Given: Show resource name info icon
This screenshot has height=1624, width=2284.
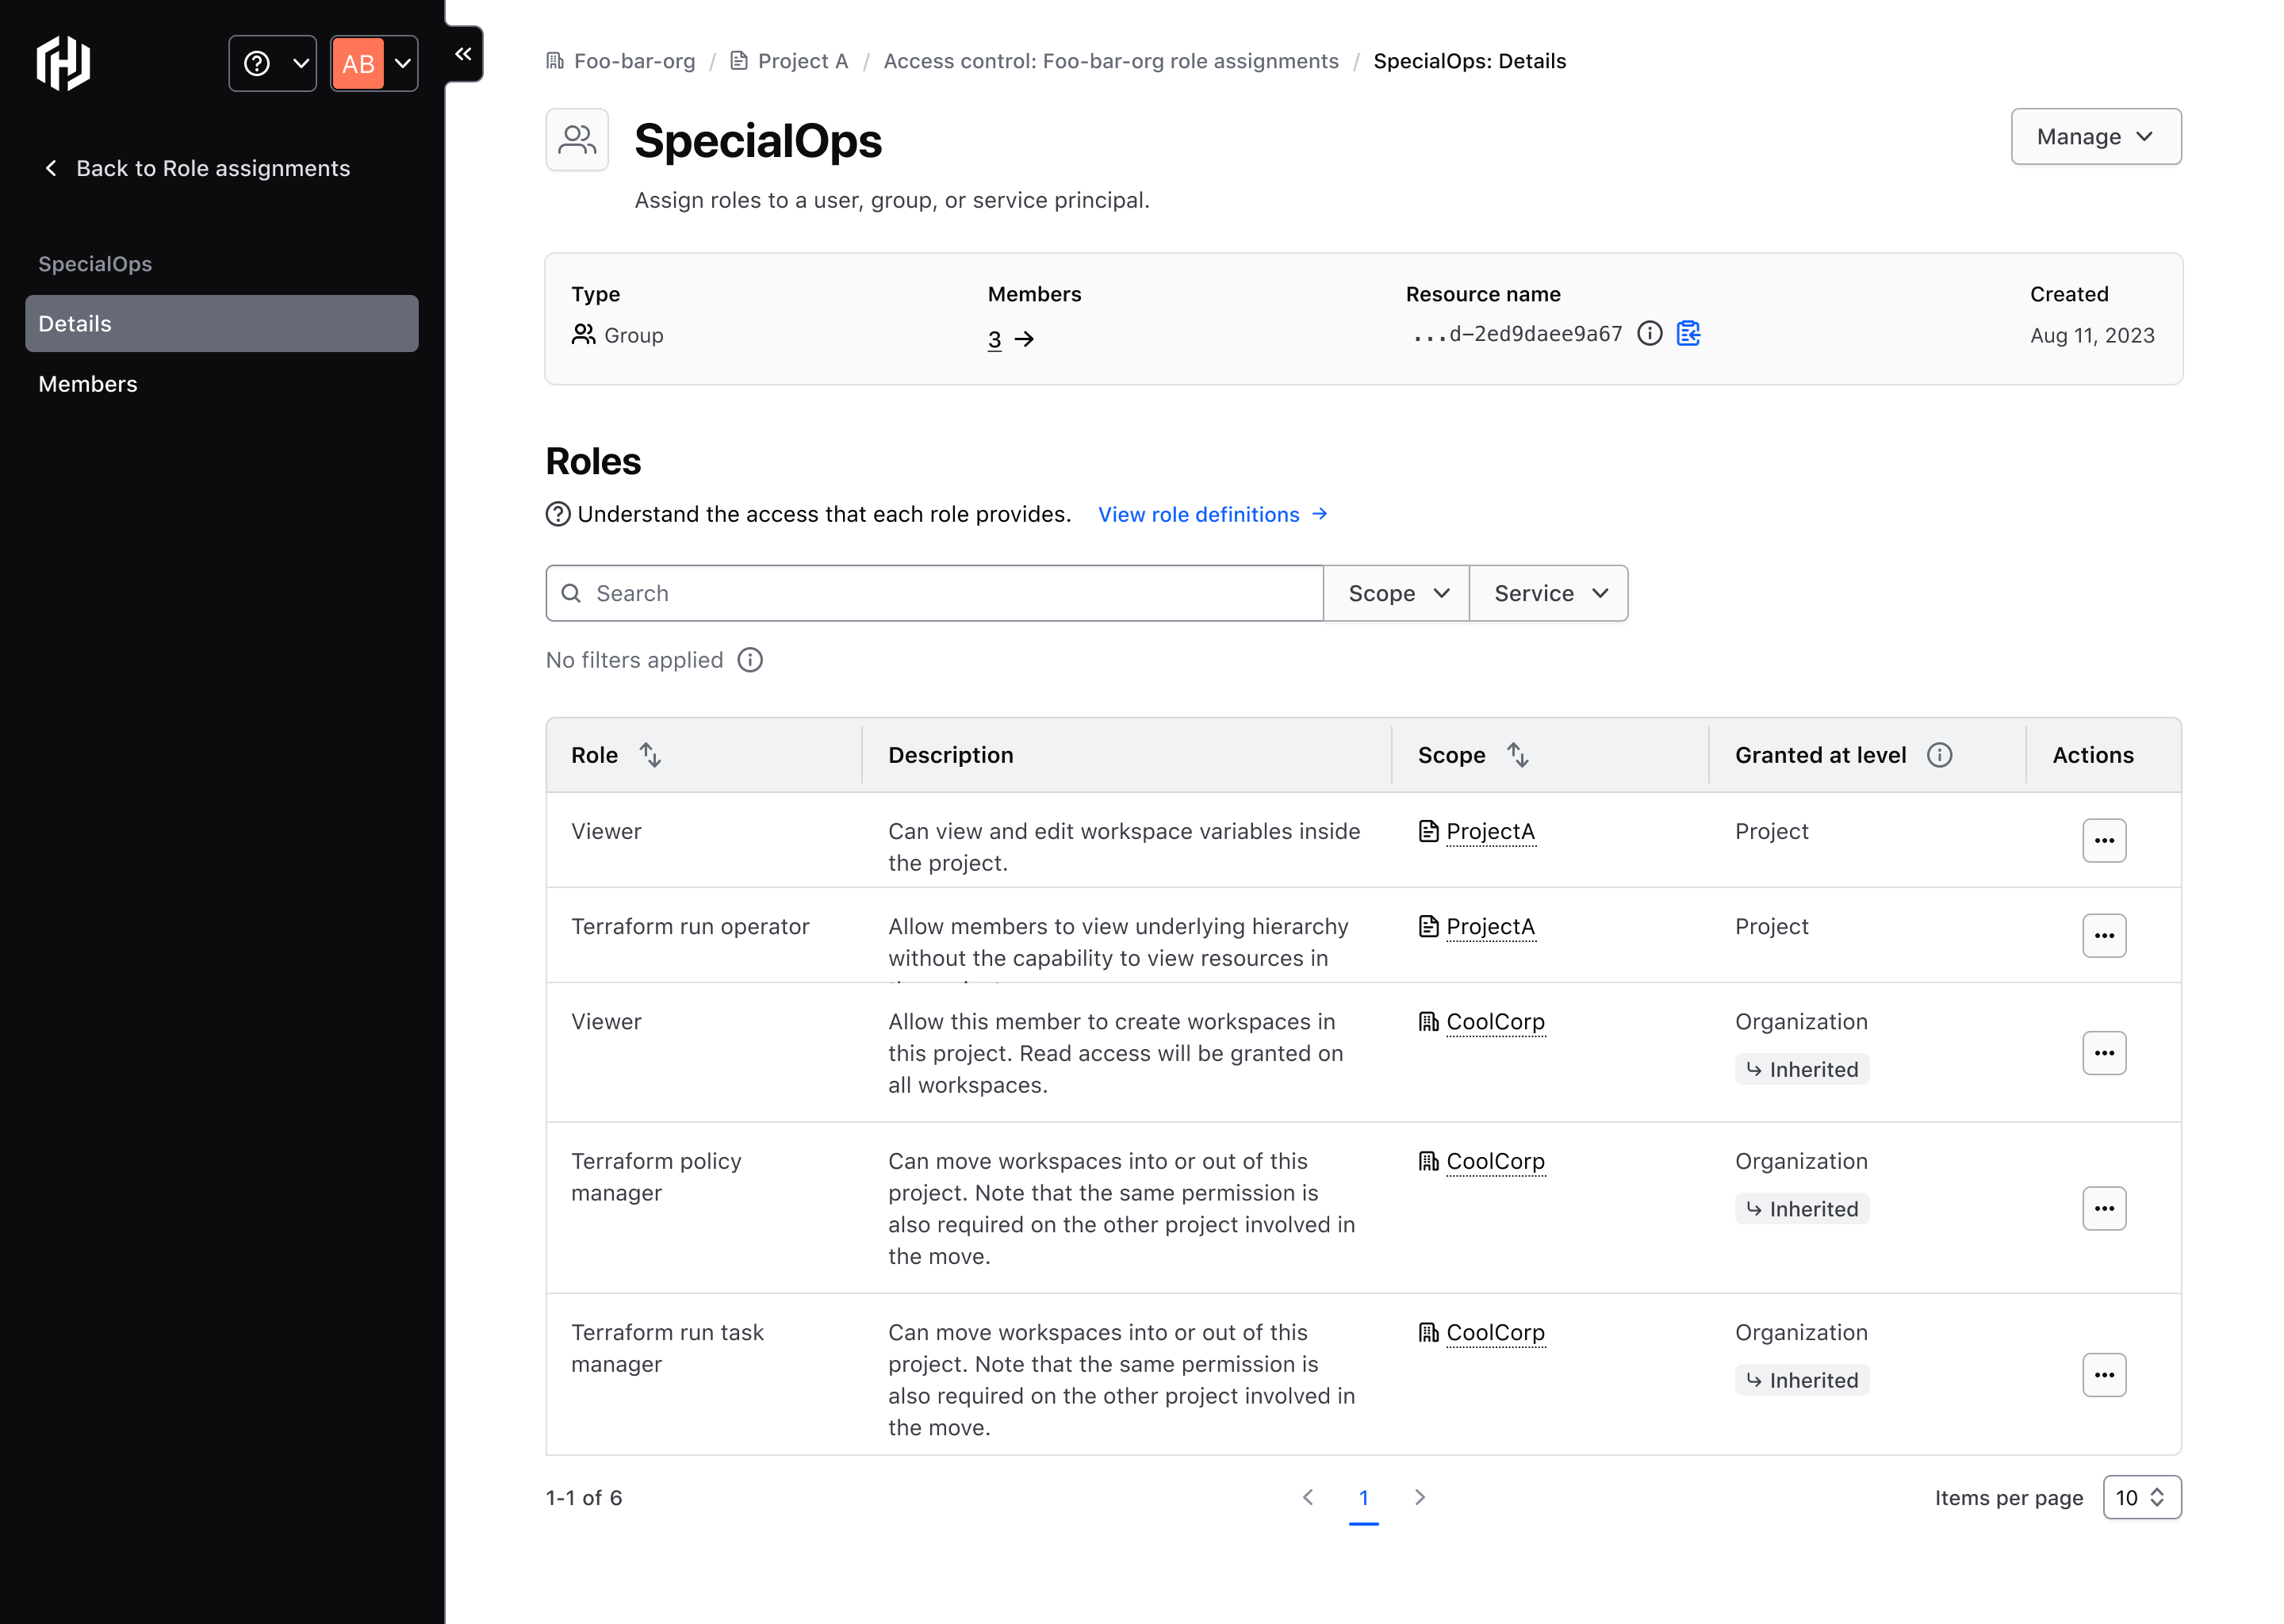Looking at the screenshot, I should pyautogui.click(x=1649, y=333).
